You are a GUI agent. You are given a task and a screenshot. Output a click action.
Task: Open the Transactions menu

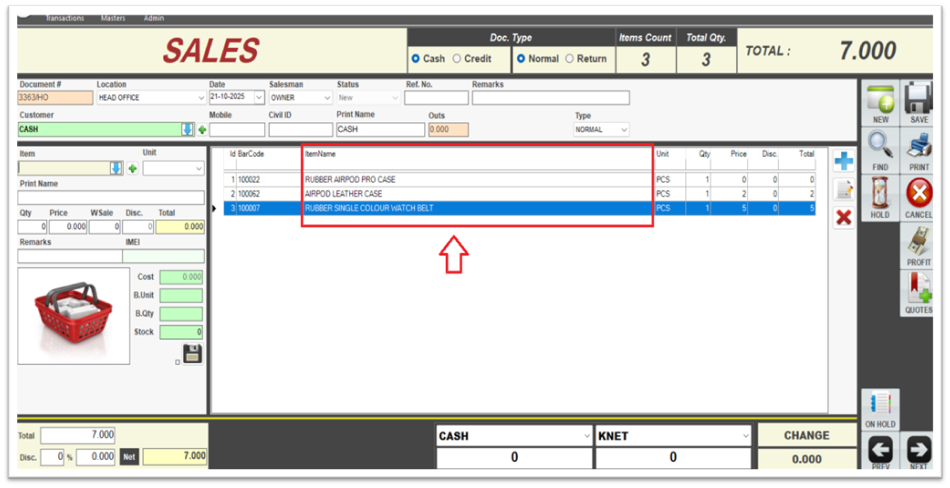tap(65, 18)
